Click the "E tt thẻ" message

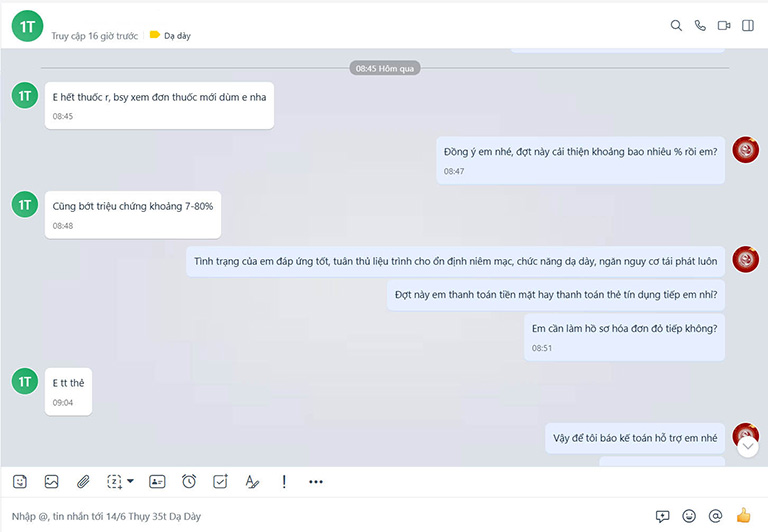pos(68,391)
